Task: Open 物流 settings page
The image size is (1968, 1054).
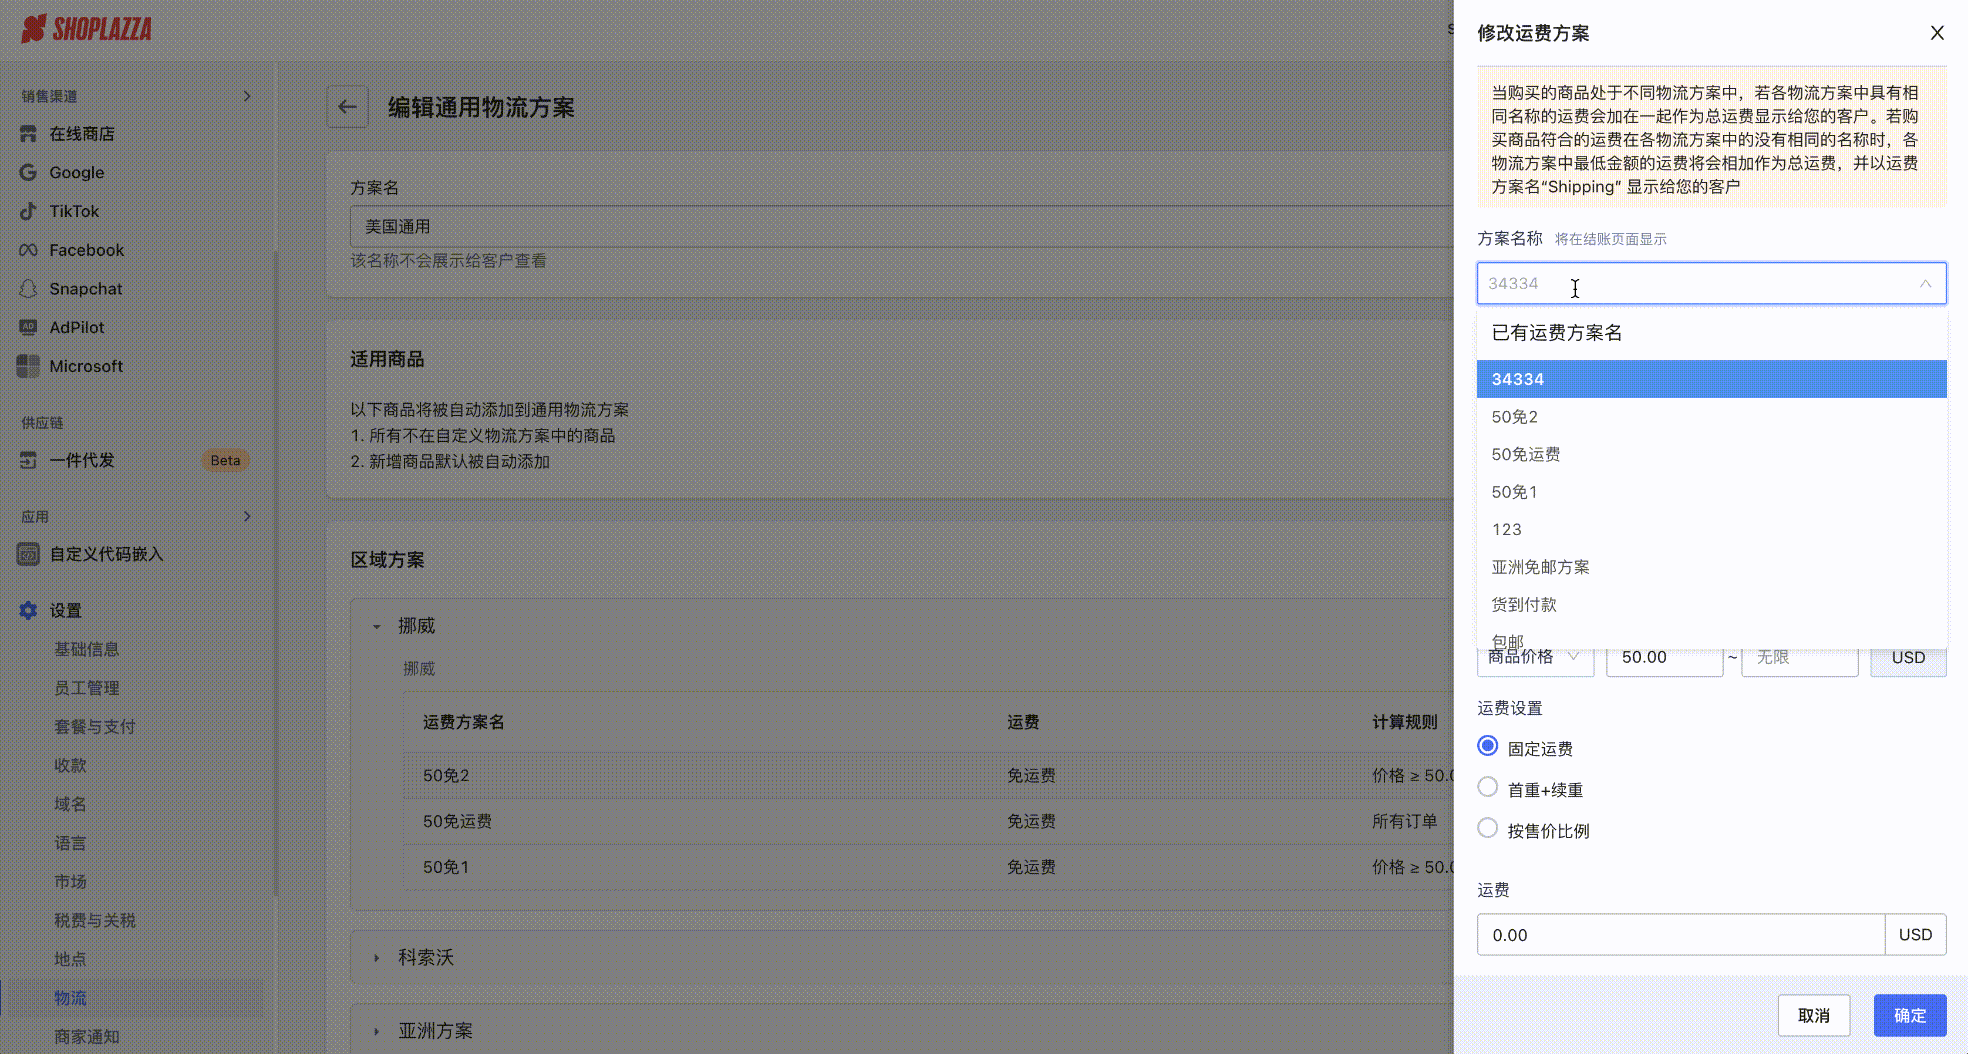Action: point(70,998)
